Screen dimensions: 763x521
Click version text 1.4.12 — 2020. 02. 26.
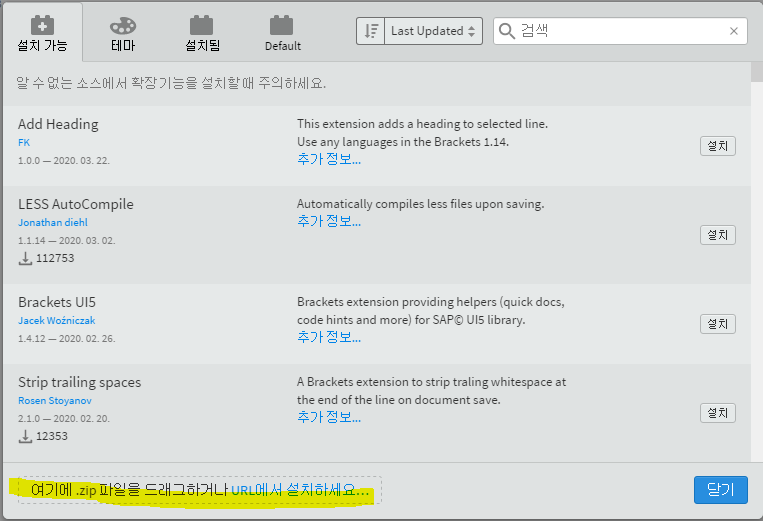[67, 339]
